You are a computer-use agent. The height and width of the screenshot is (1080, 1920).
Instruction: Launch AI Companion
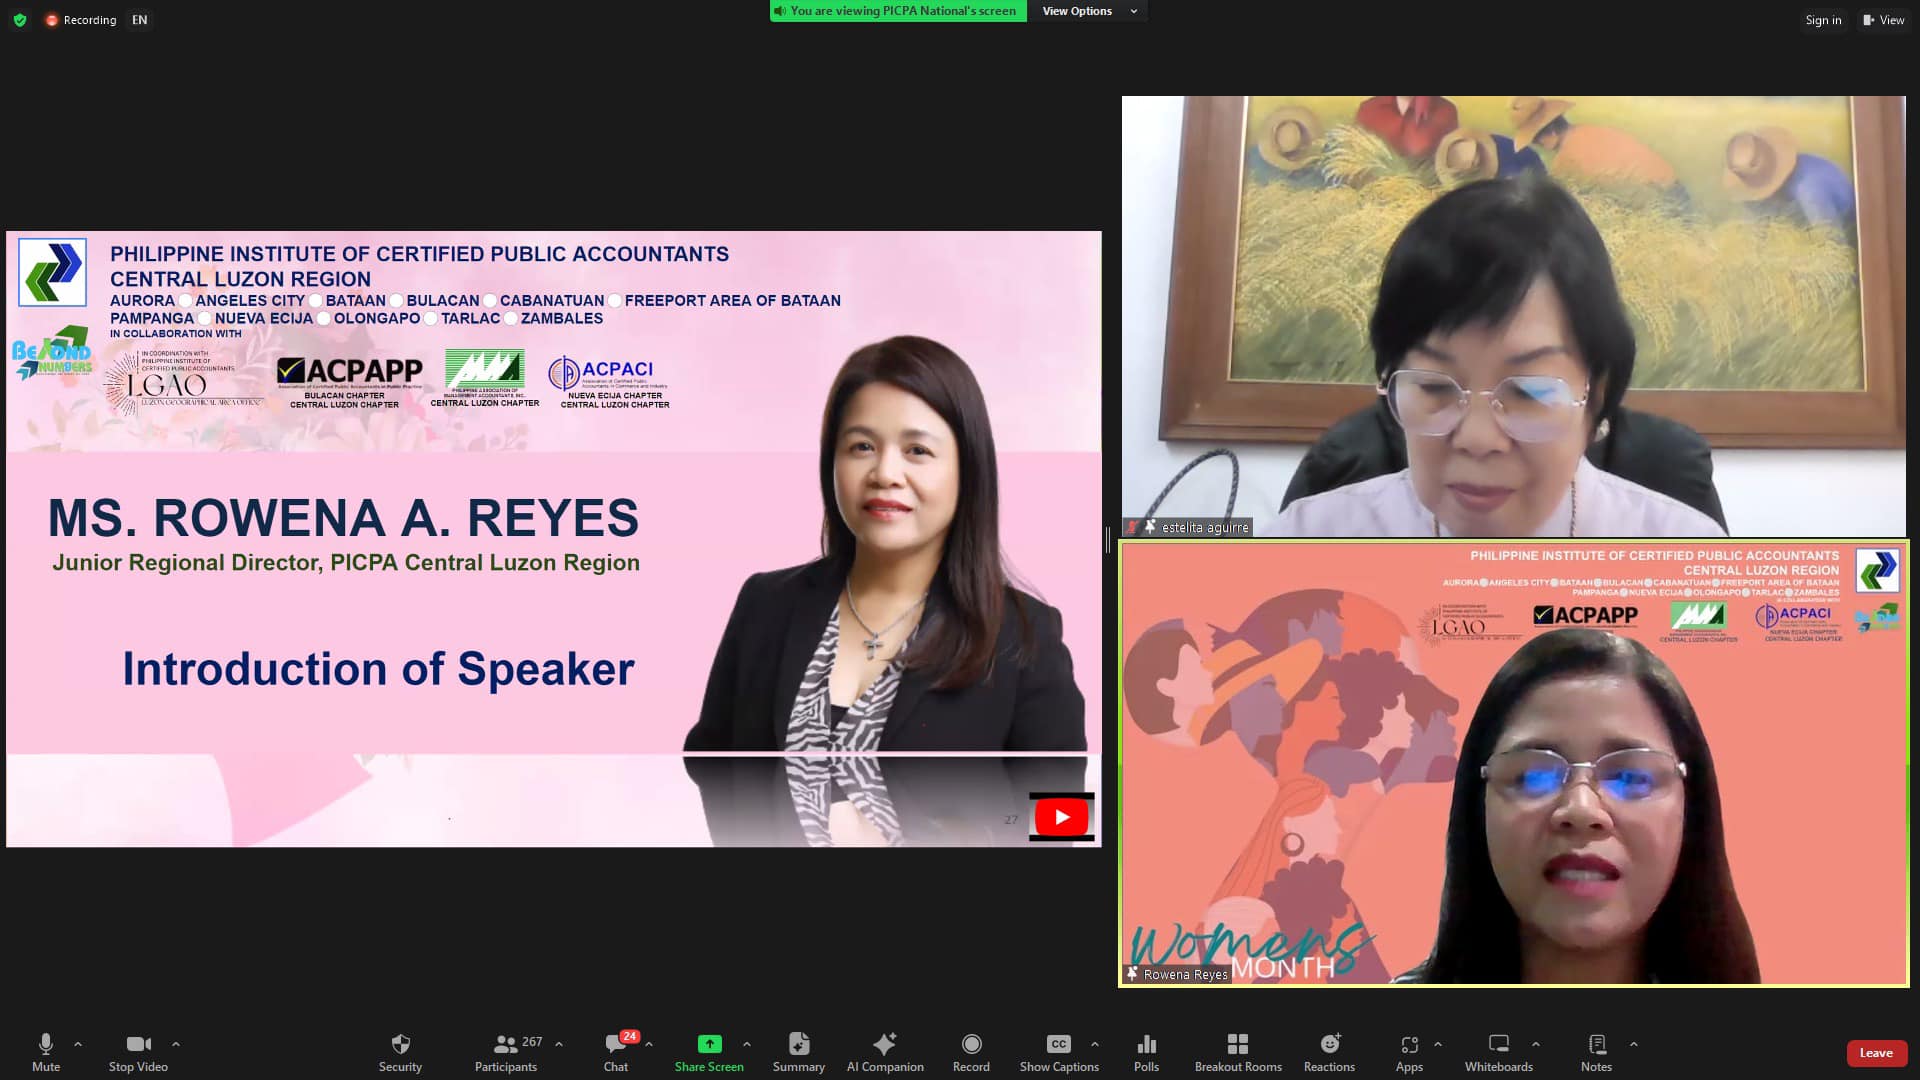pos(885,1052)
